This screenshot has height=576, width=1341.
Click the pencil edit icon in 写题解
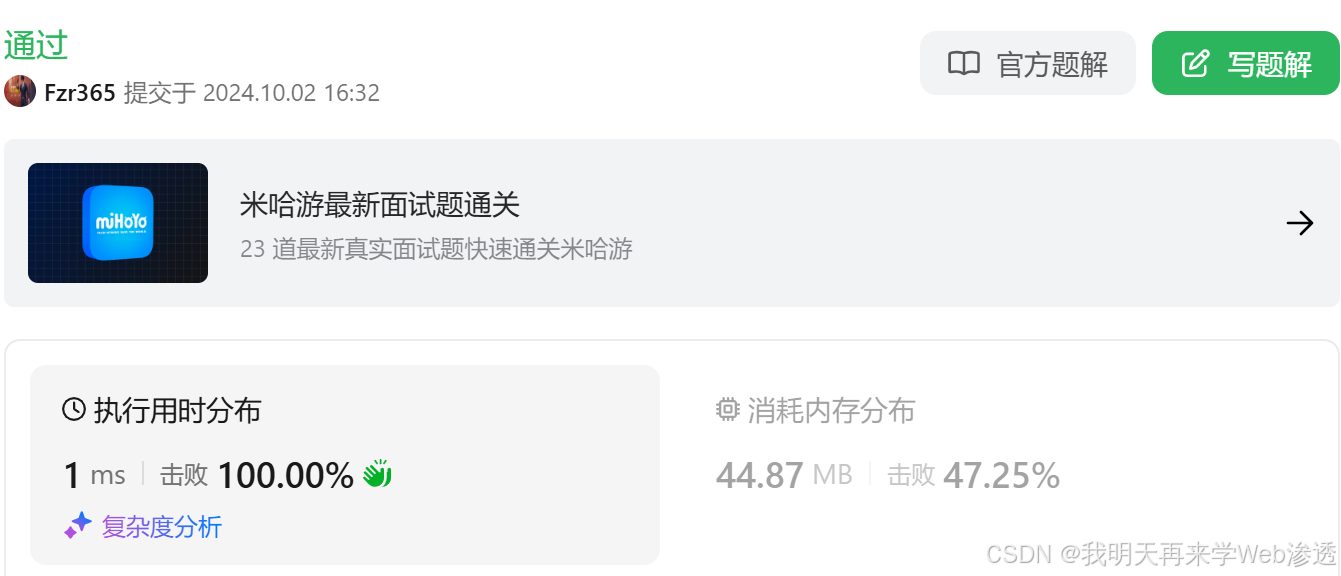[x=1195, y=64]
